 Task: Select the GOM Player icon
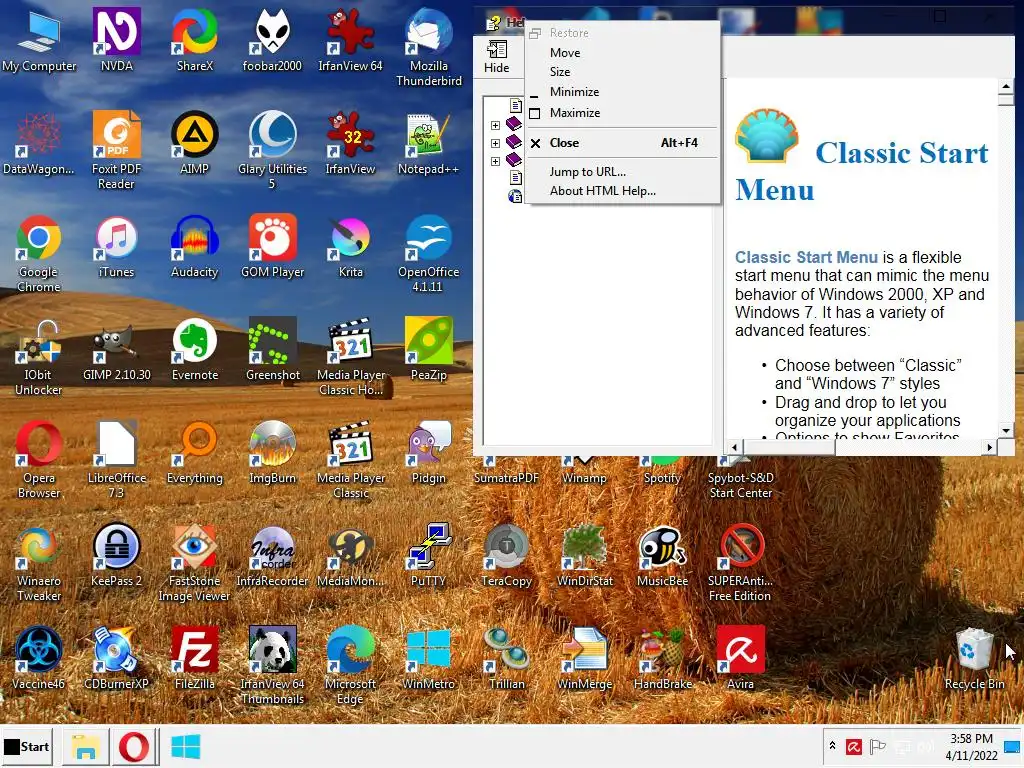click(272, 246)
